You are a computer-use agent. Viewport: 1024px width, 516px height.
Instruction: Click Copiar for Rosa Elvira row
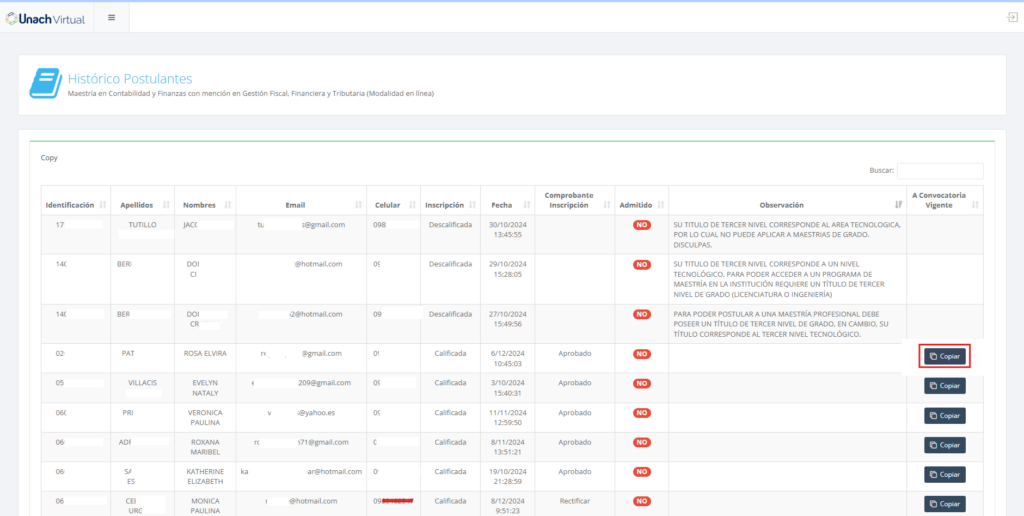944,356
